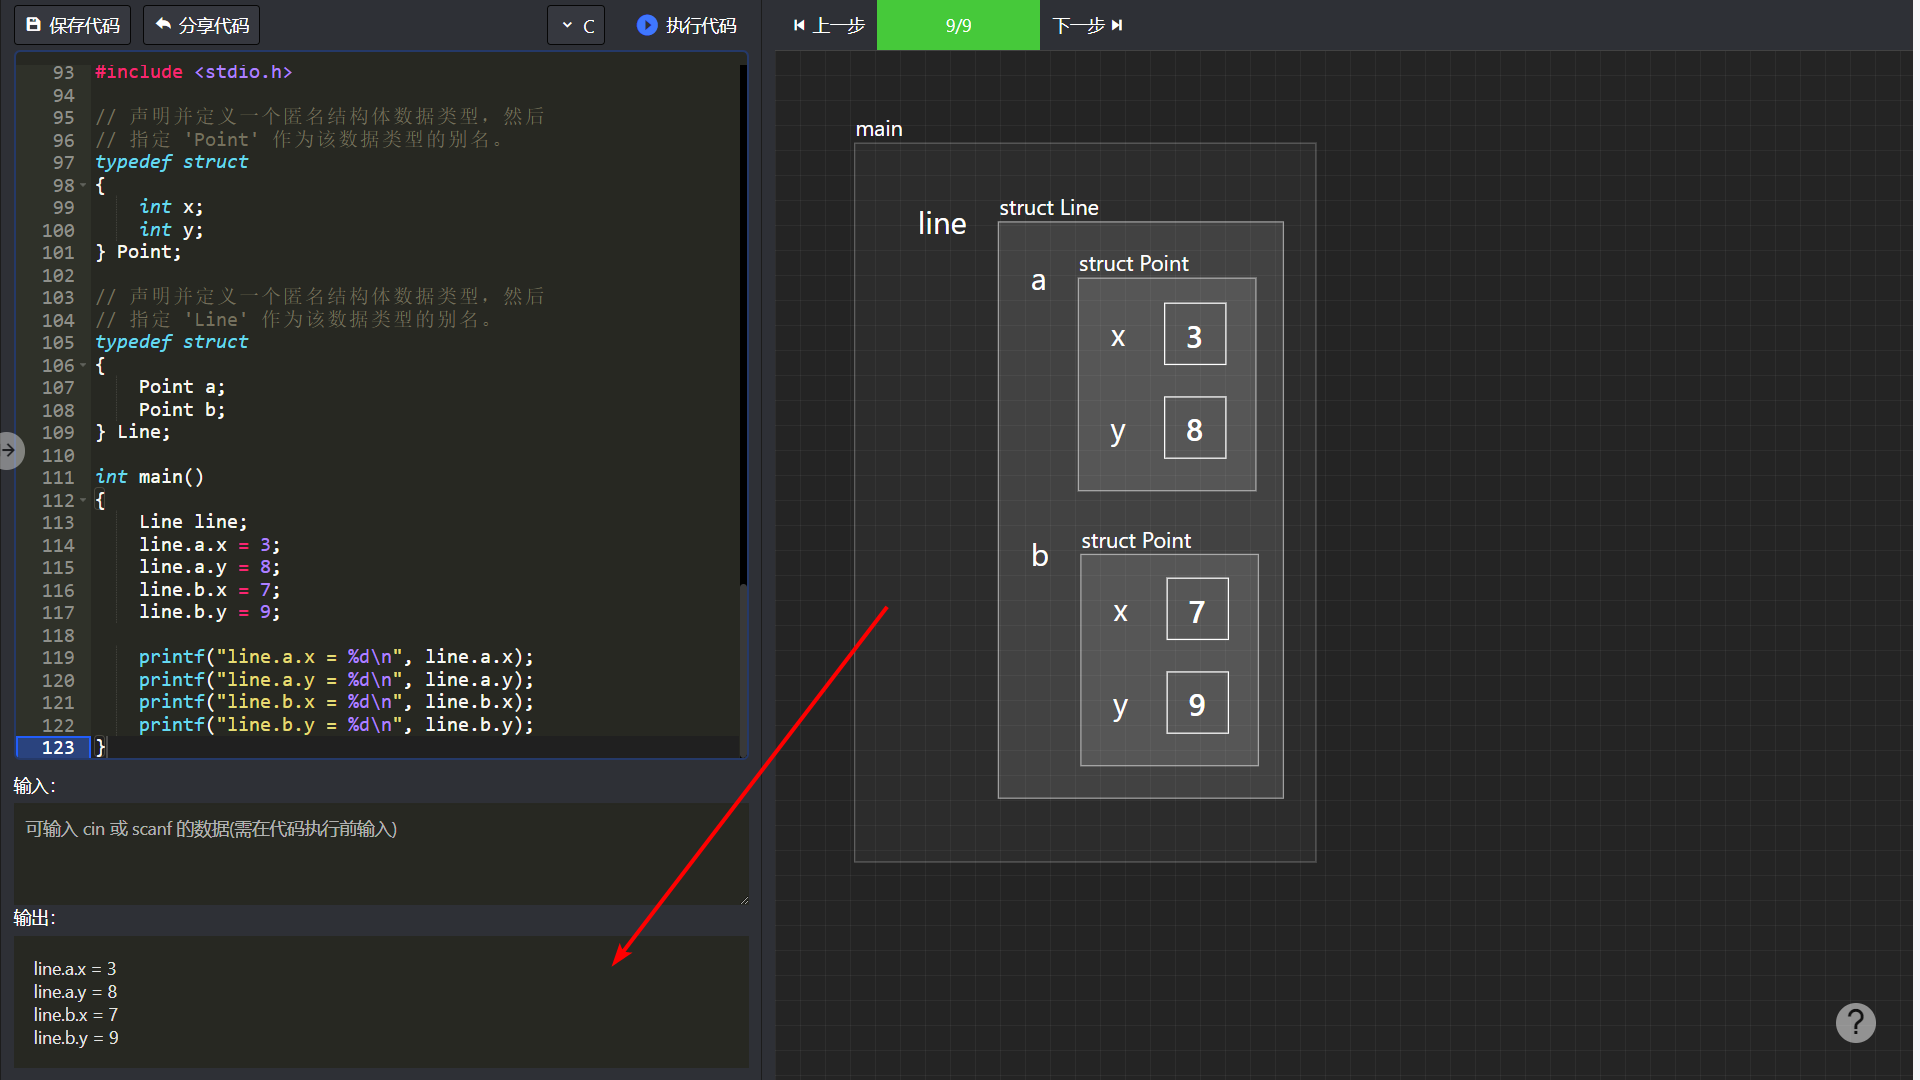1920x1080 pixels.
Task: Click the save code button
Action: [x=72, y=25]
